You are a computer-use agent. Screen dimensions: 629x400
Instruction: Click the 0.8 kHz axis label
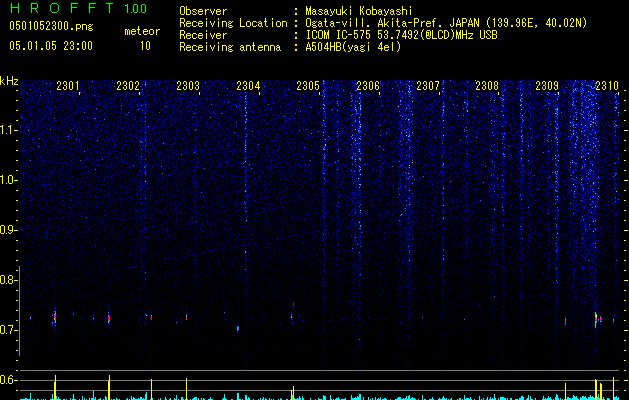[8, 280]
